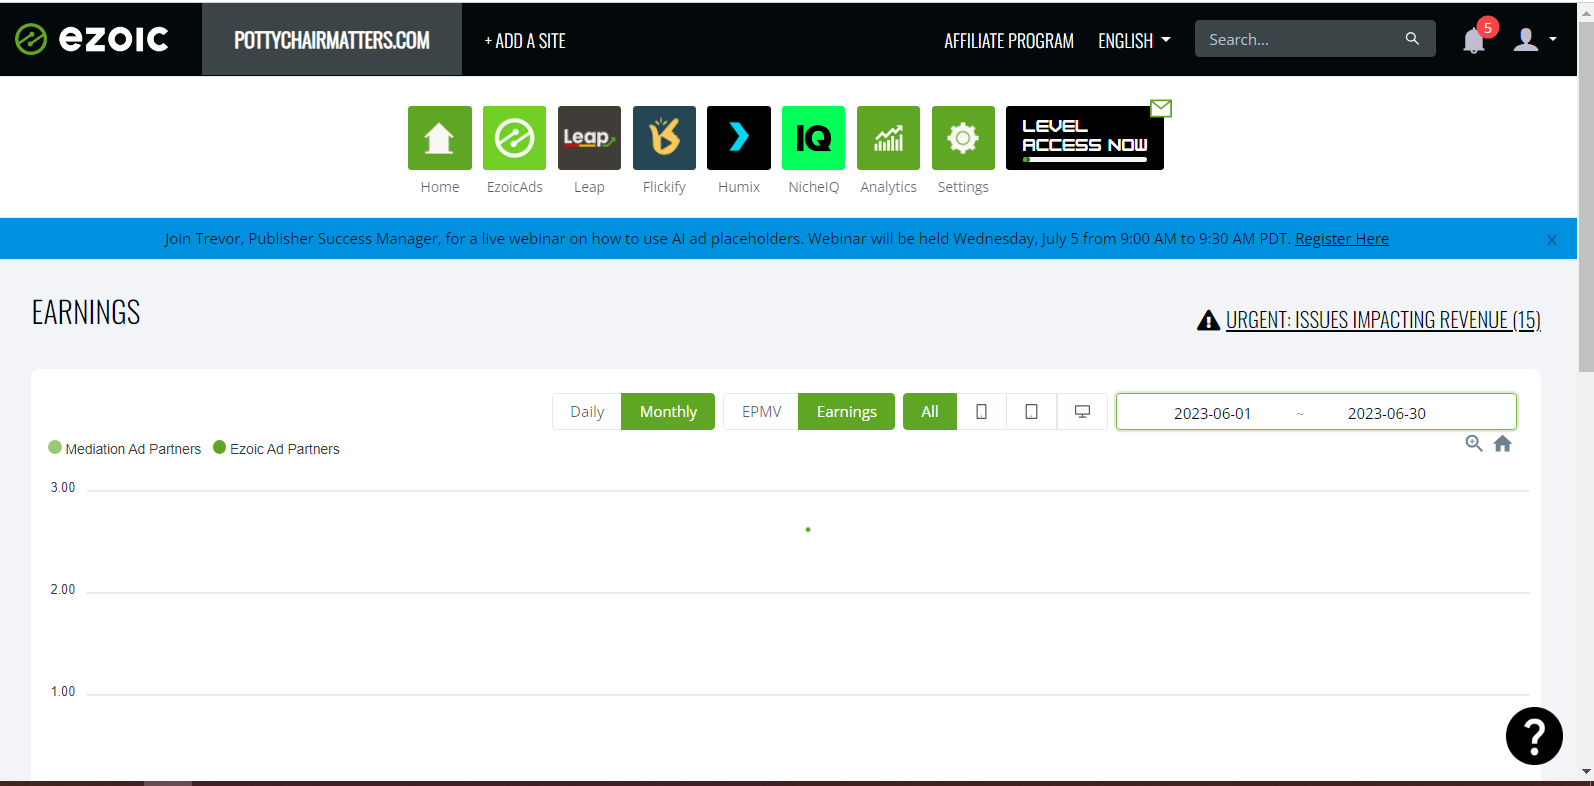Open the EzoicAds app icon
The image size is (1594, 786).
pos(515,138)
